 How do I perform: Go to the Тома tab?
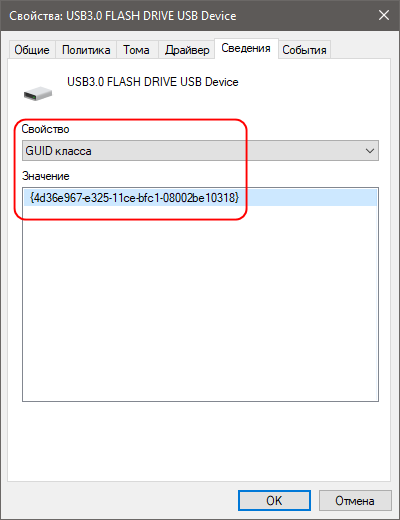[136, 50]
